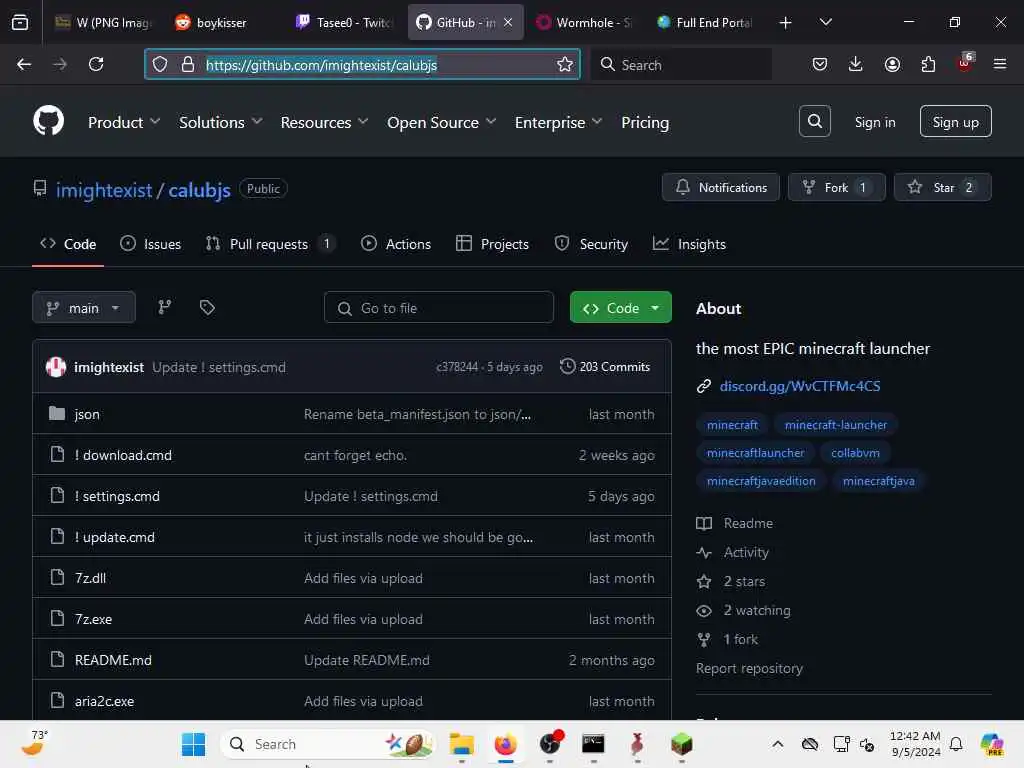Click the padlock site security icon

coord(187,64)
